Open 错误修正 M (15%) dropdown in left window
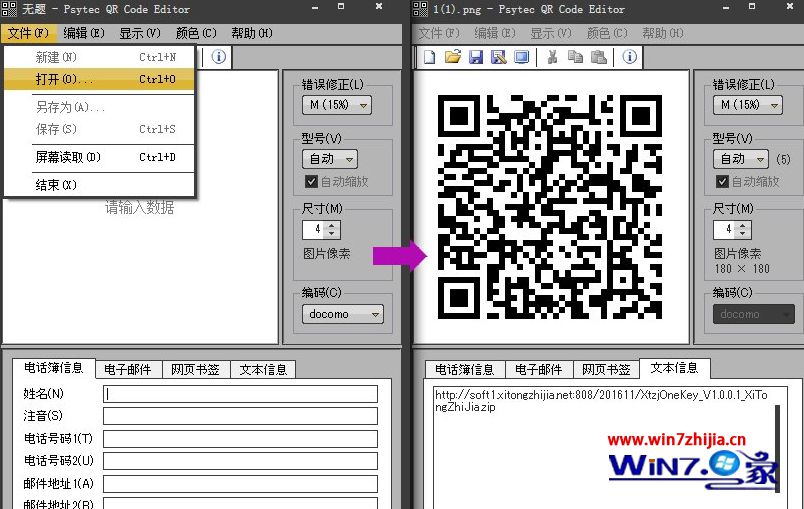The width and height of the screenshot is (804, 509). point(337,105)
